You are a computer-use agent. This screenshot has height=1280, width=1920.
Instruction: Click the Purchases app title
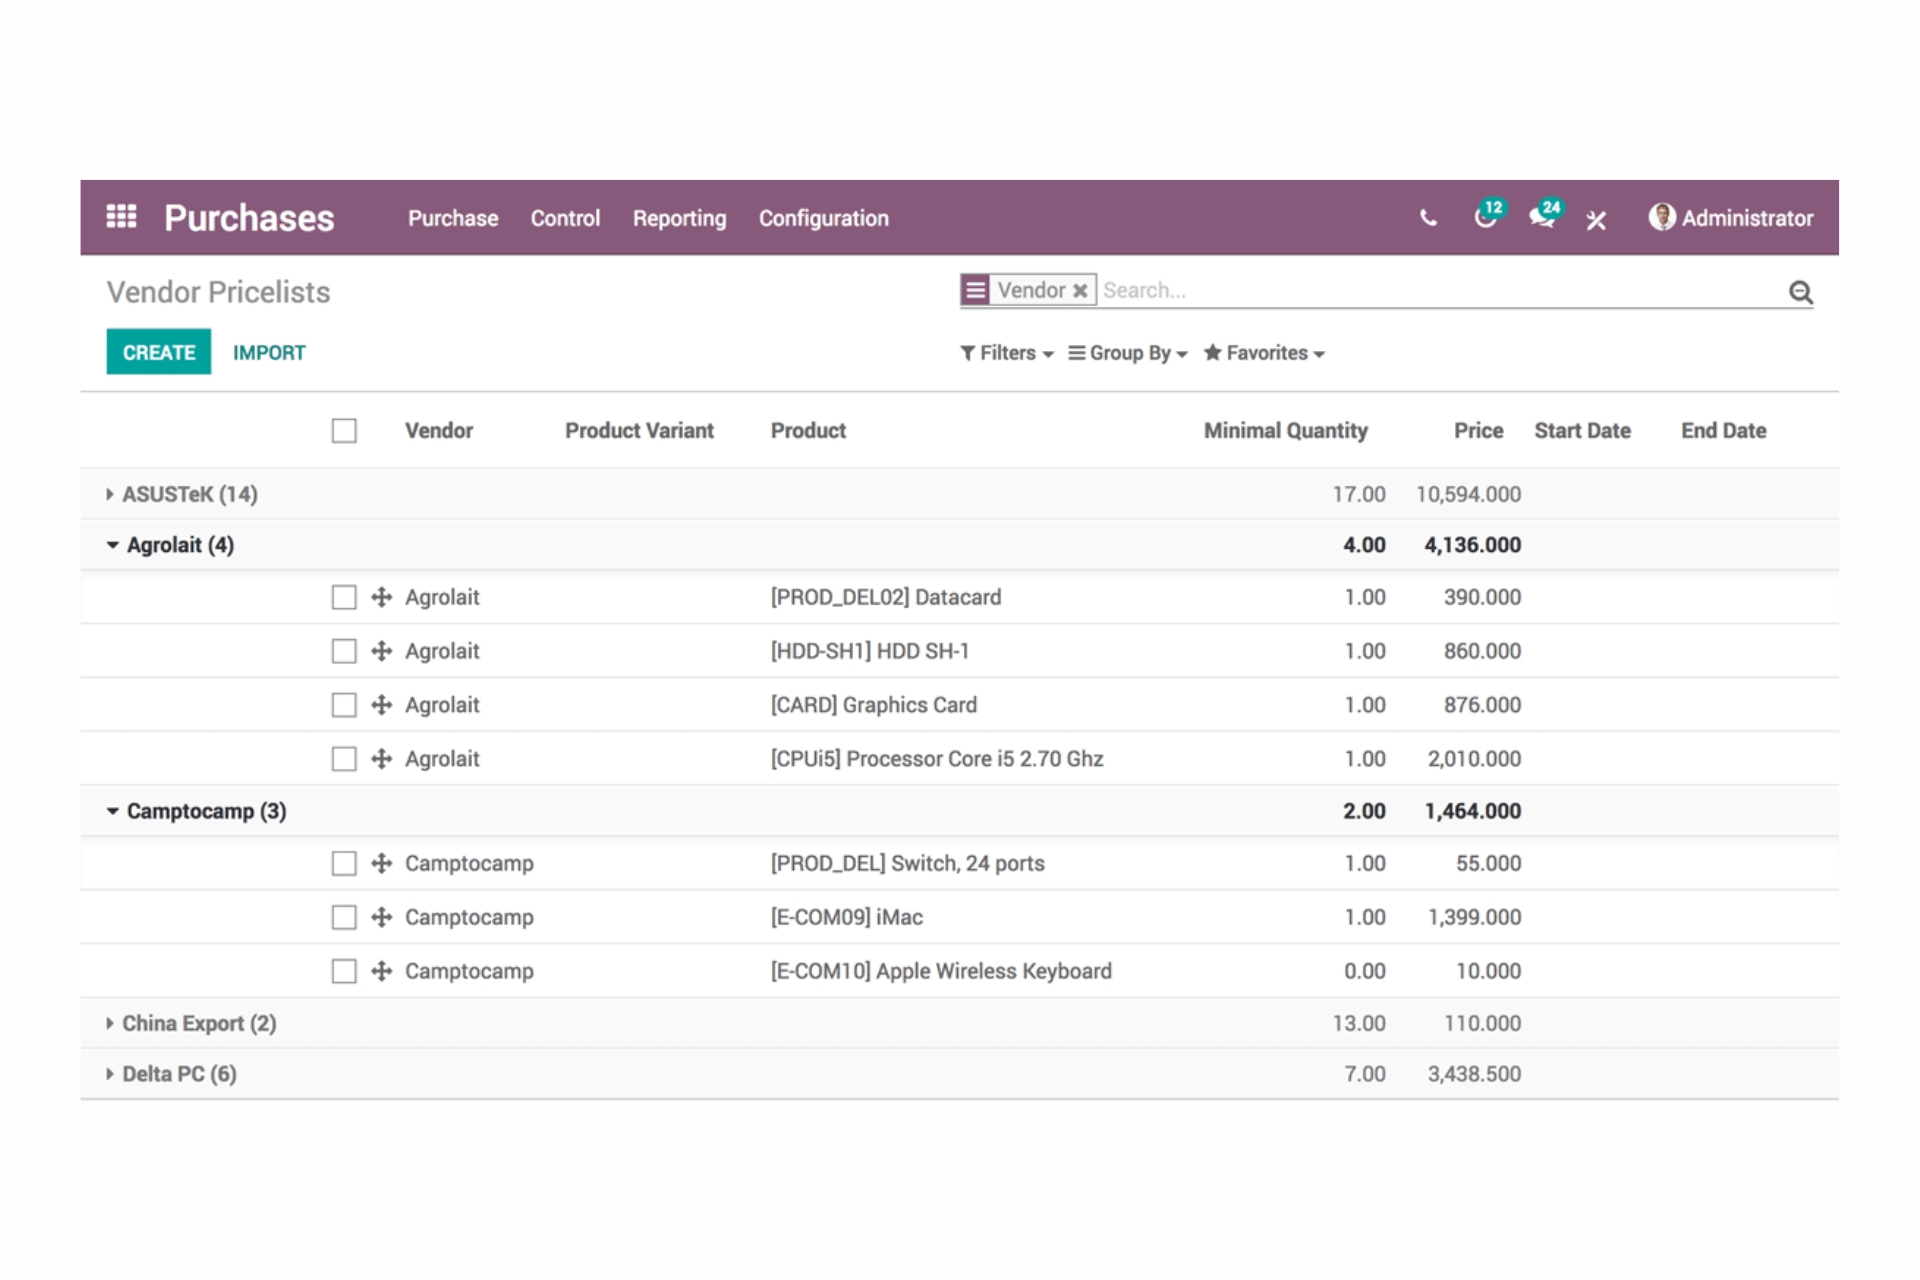(249, 218)
